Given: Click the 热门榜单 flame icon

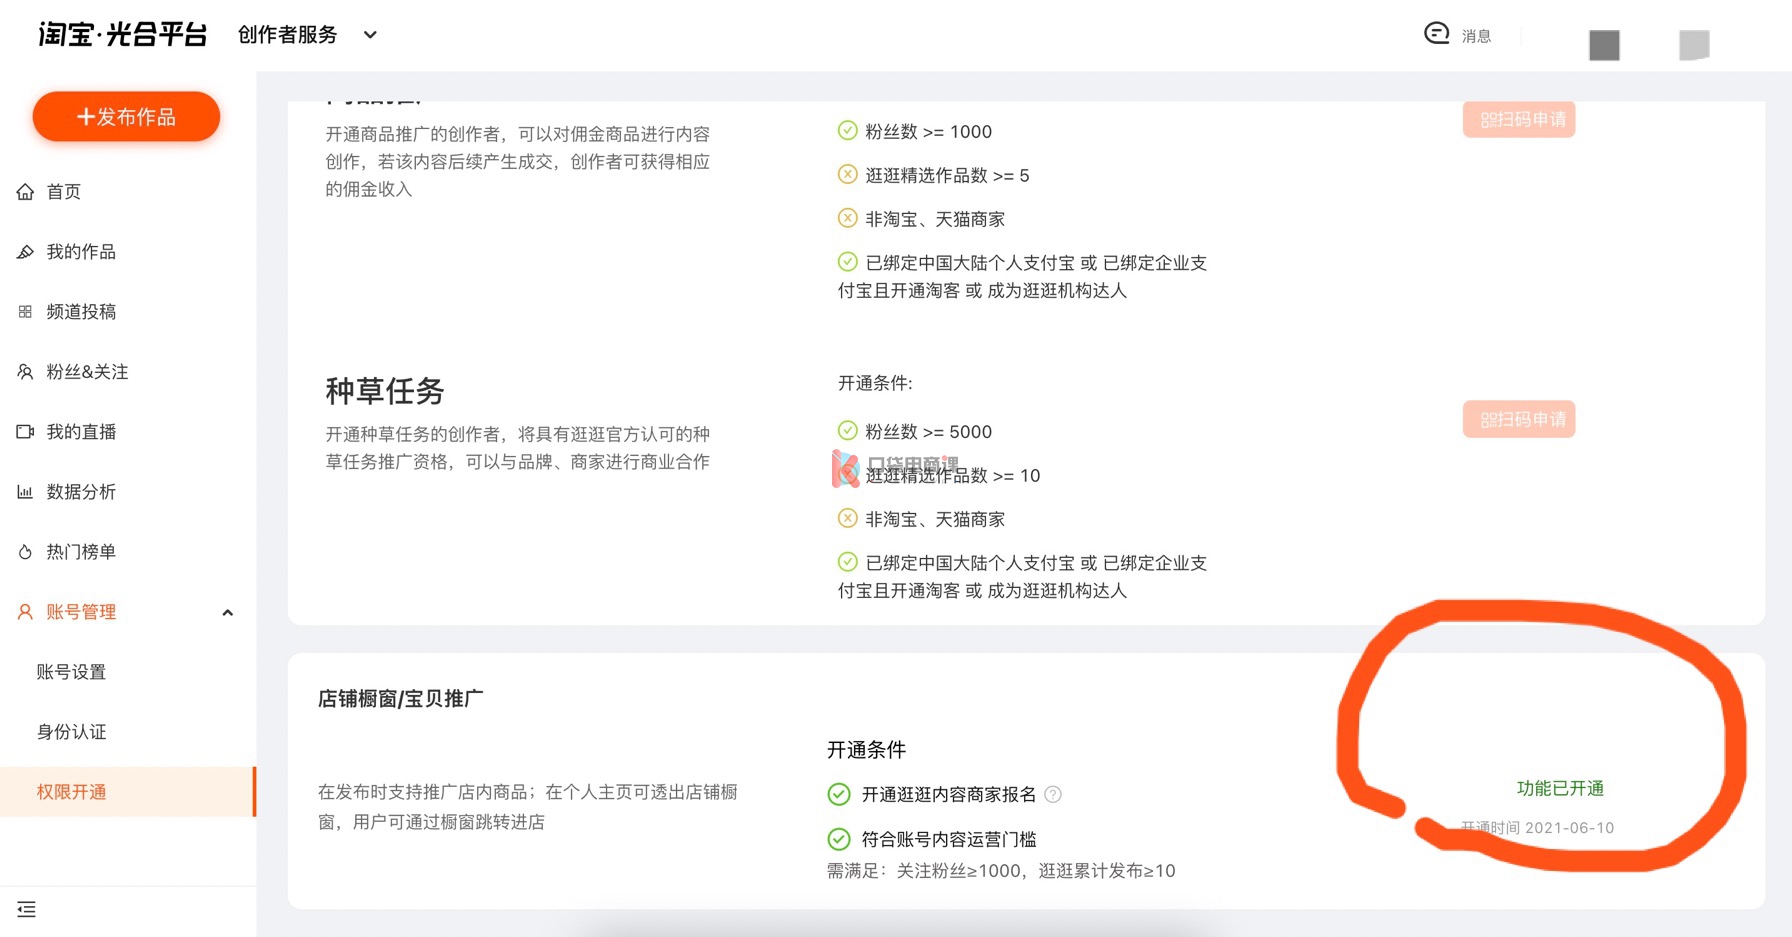Looking at the screenshot, I should pos(25,552).
